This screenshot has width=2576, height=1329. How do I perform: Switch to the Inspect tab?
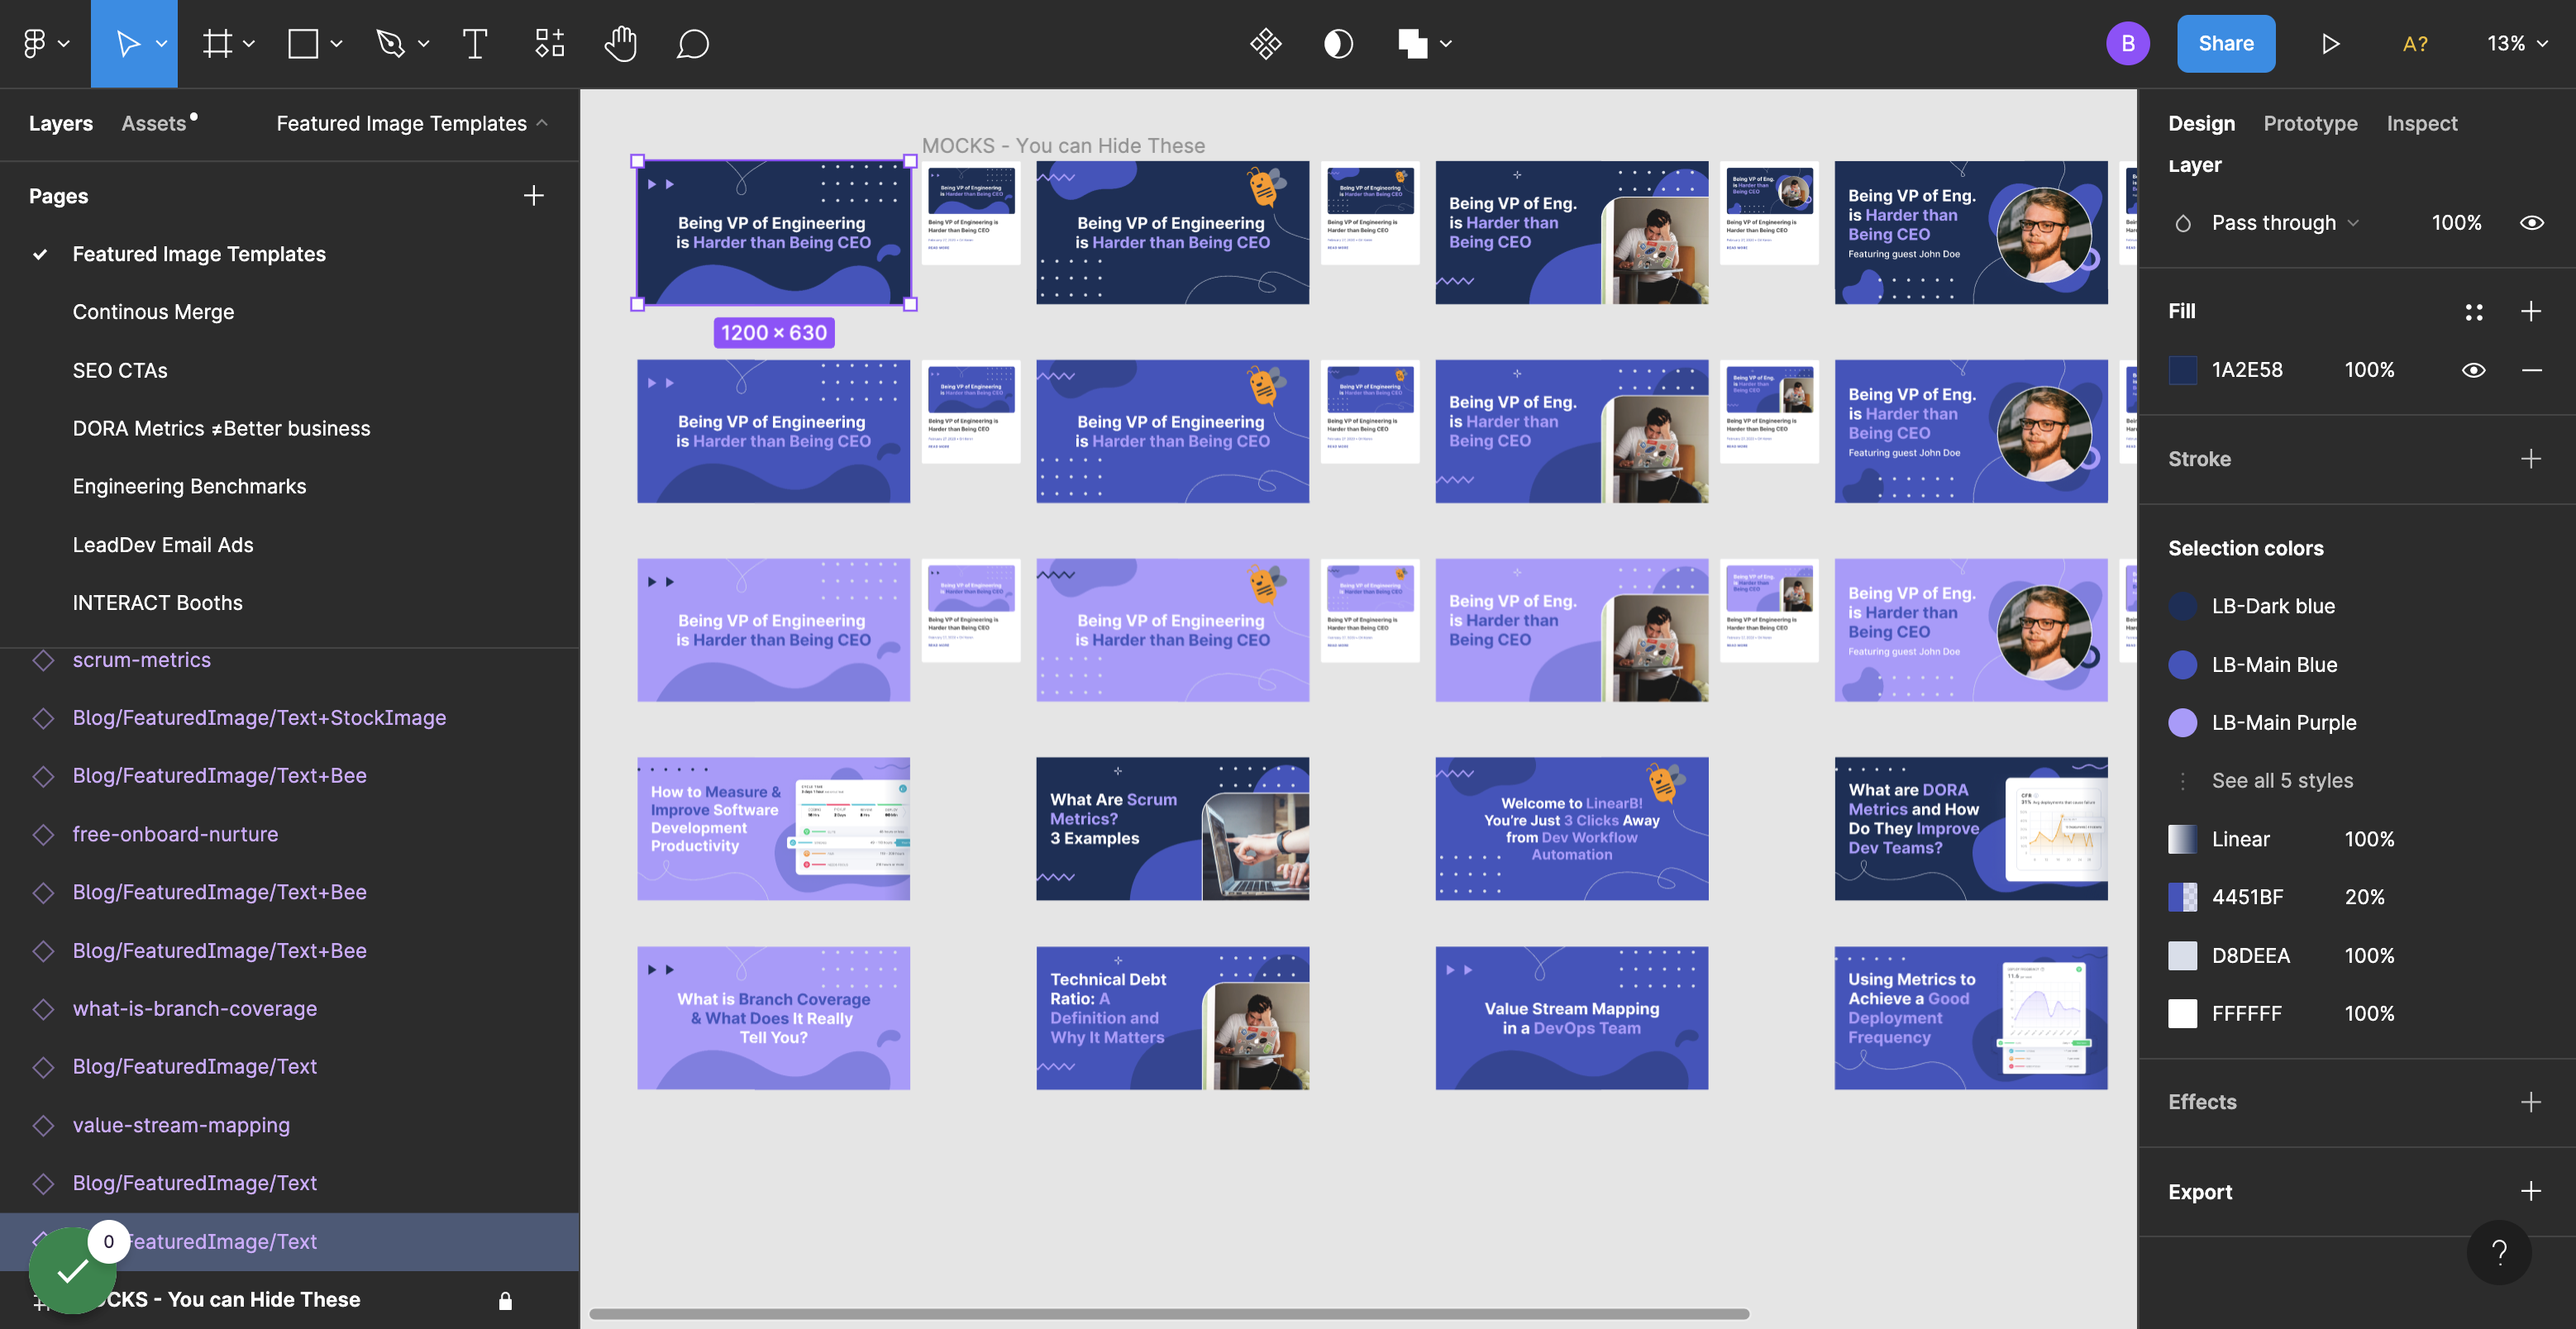pyautogui.click(x=2421, y=123)
